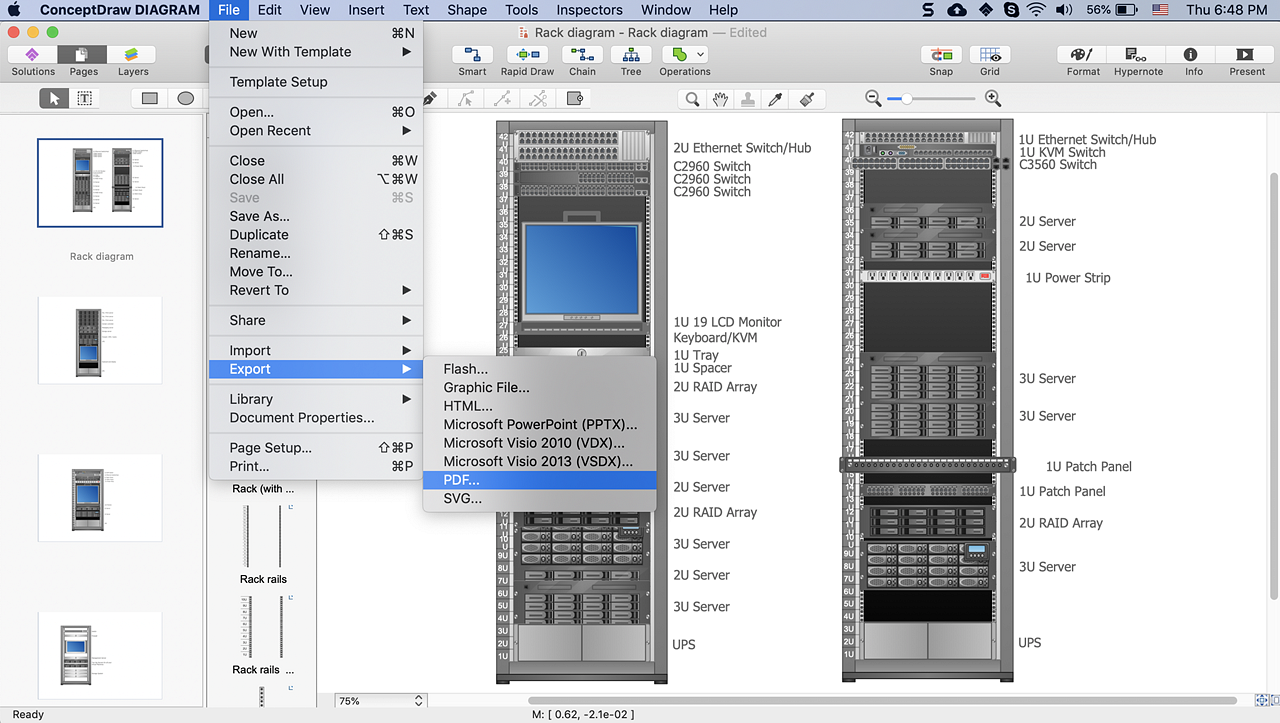The width and height of the screenshot is (1280, 723).
Task: Open the Solutions panel
Action: tap(33, 60)
